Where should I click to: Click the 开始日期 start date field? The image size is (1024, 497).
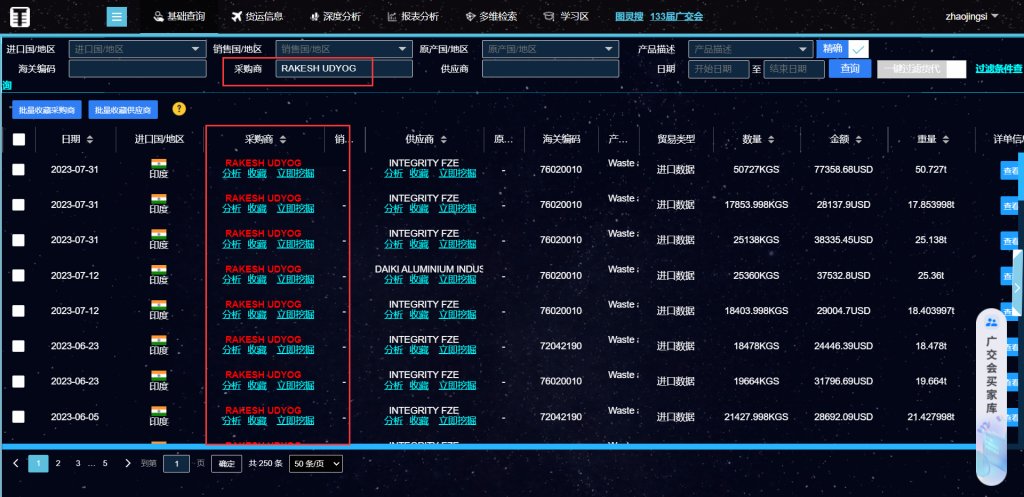(x=718, y=69)
